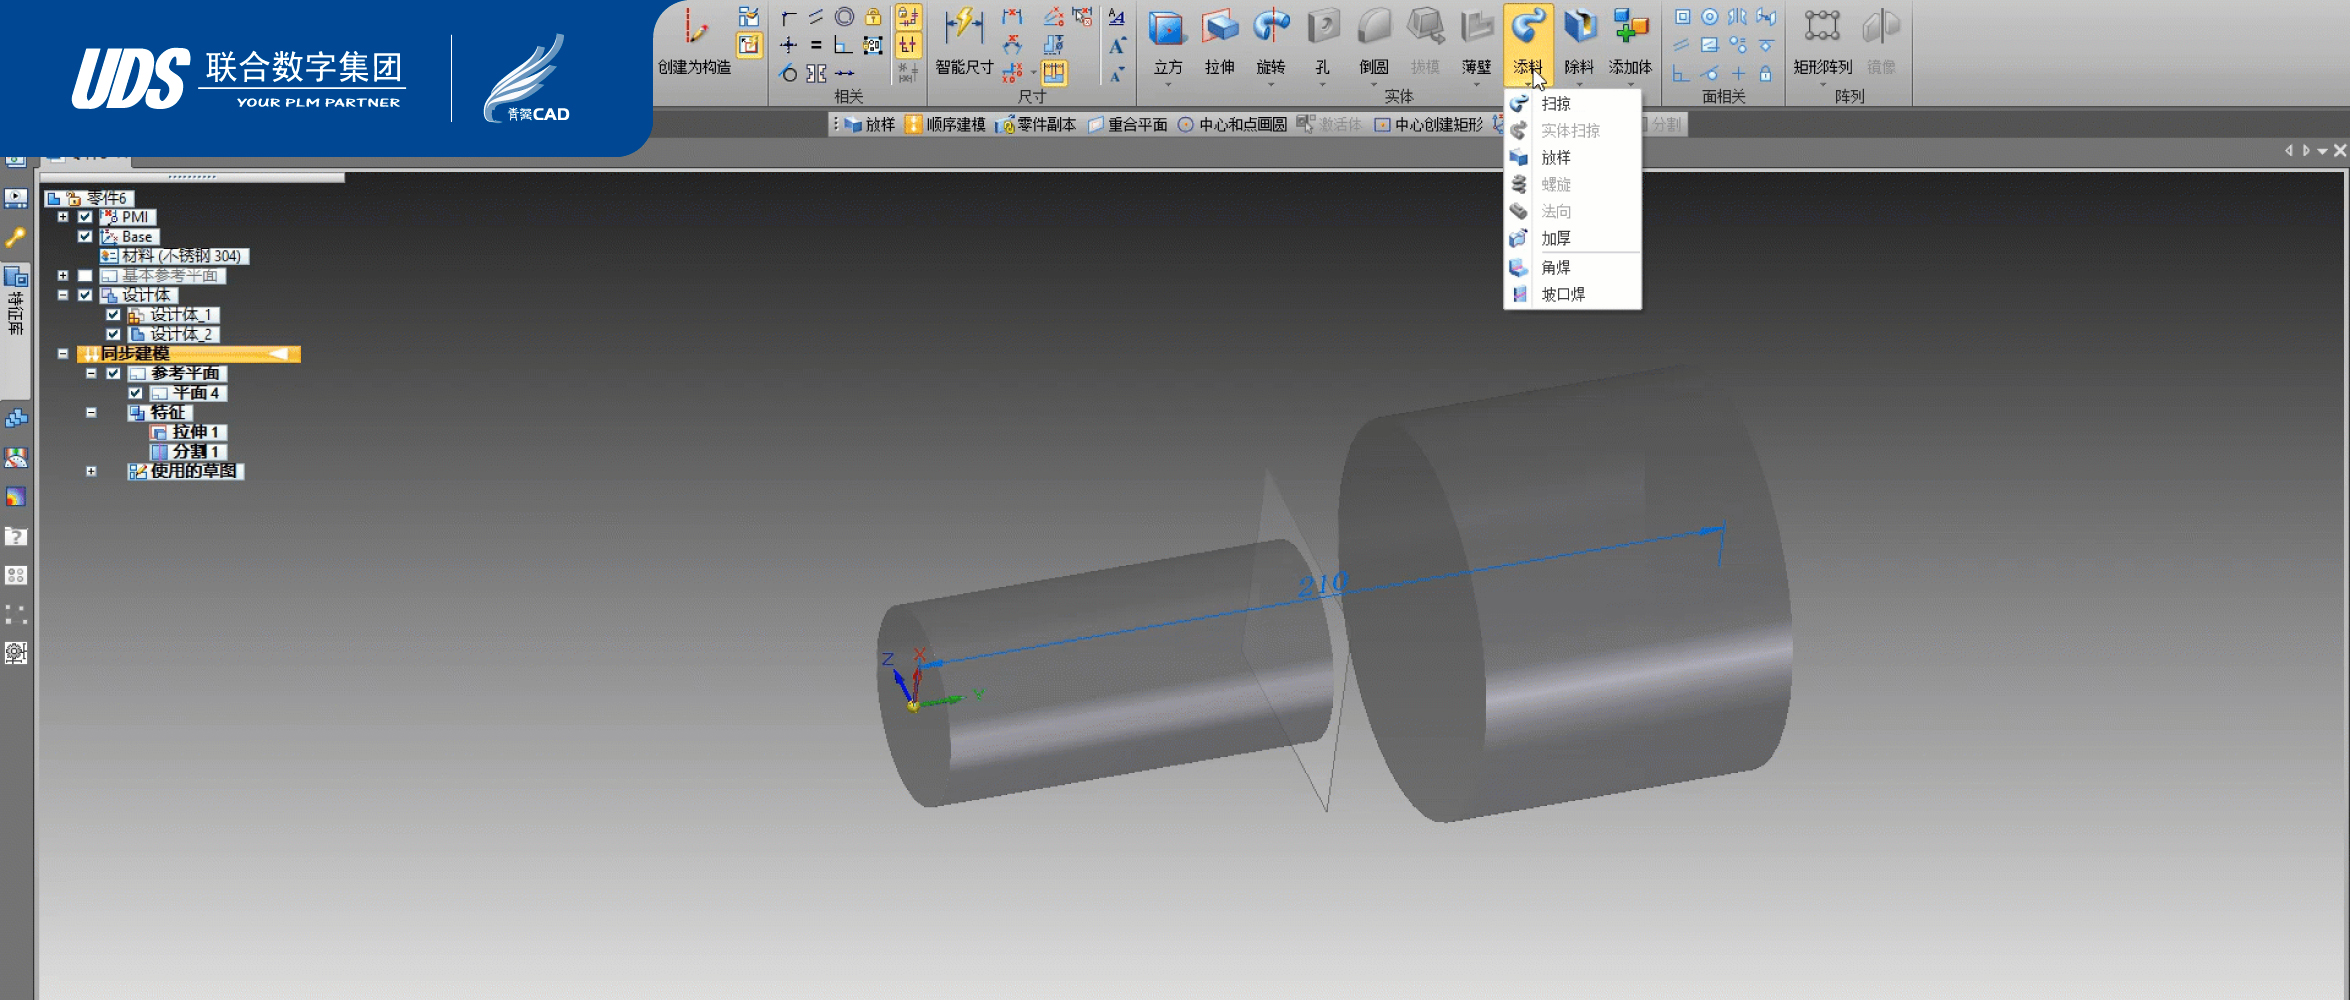The width and height of the screenshot is (2350, 1000).
Task: Click 顺序建模 in the quick toolbar
Action: click(945, 124)
